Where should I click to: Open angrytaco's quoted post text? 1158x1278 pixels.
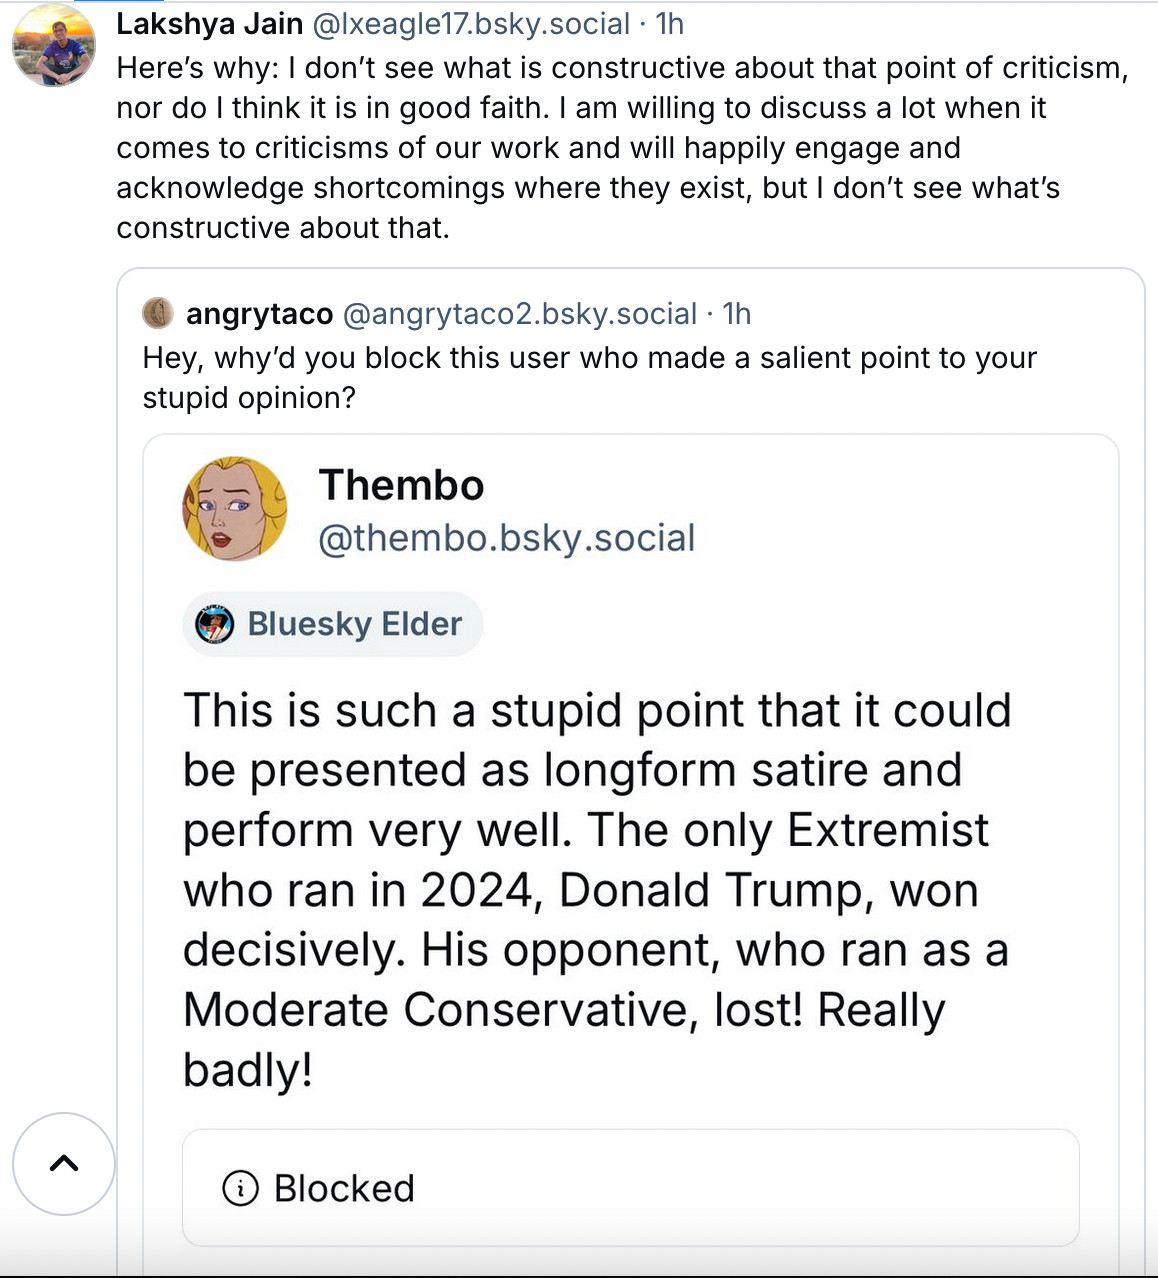[590, 377]
